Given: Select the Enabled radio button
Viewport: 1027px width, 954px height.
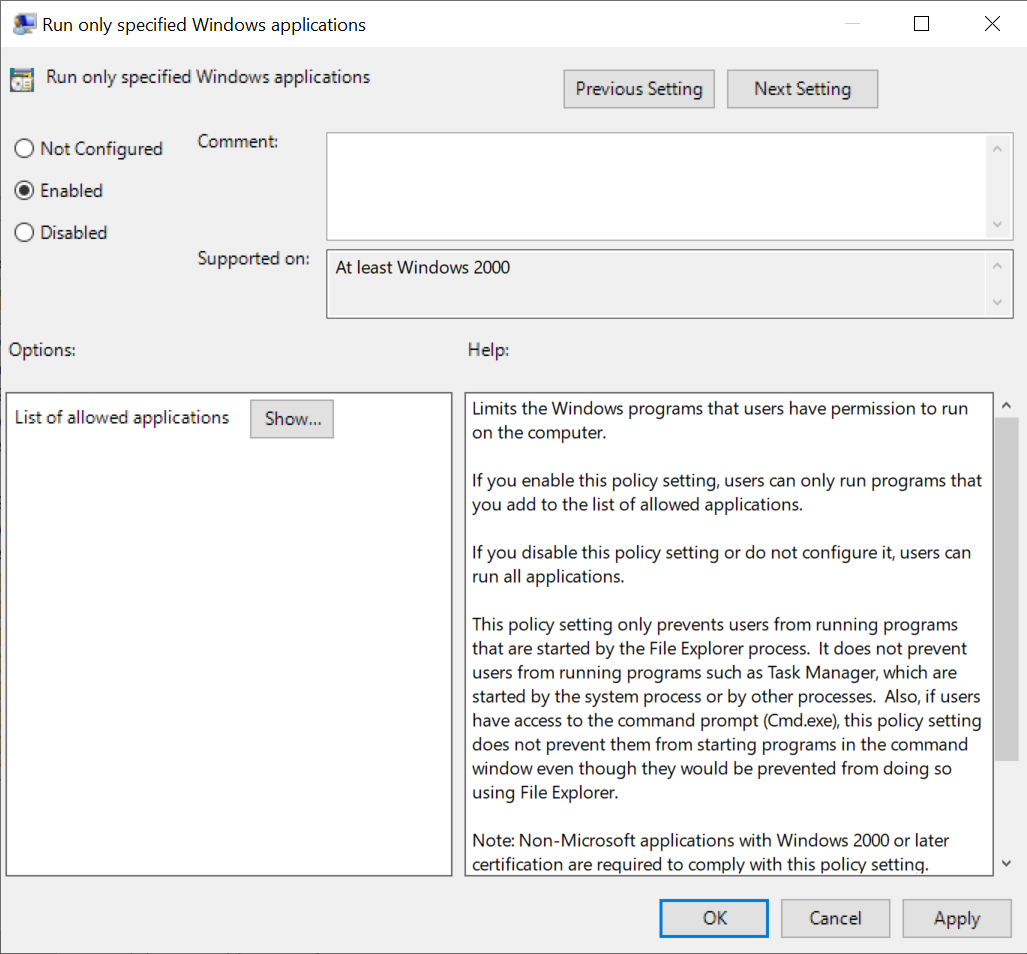Looking at the screenshot, I should click(24, 190).
